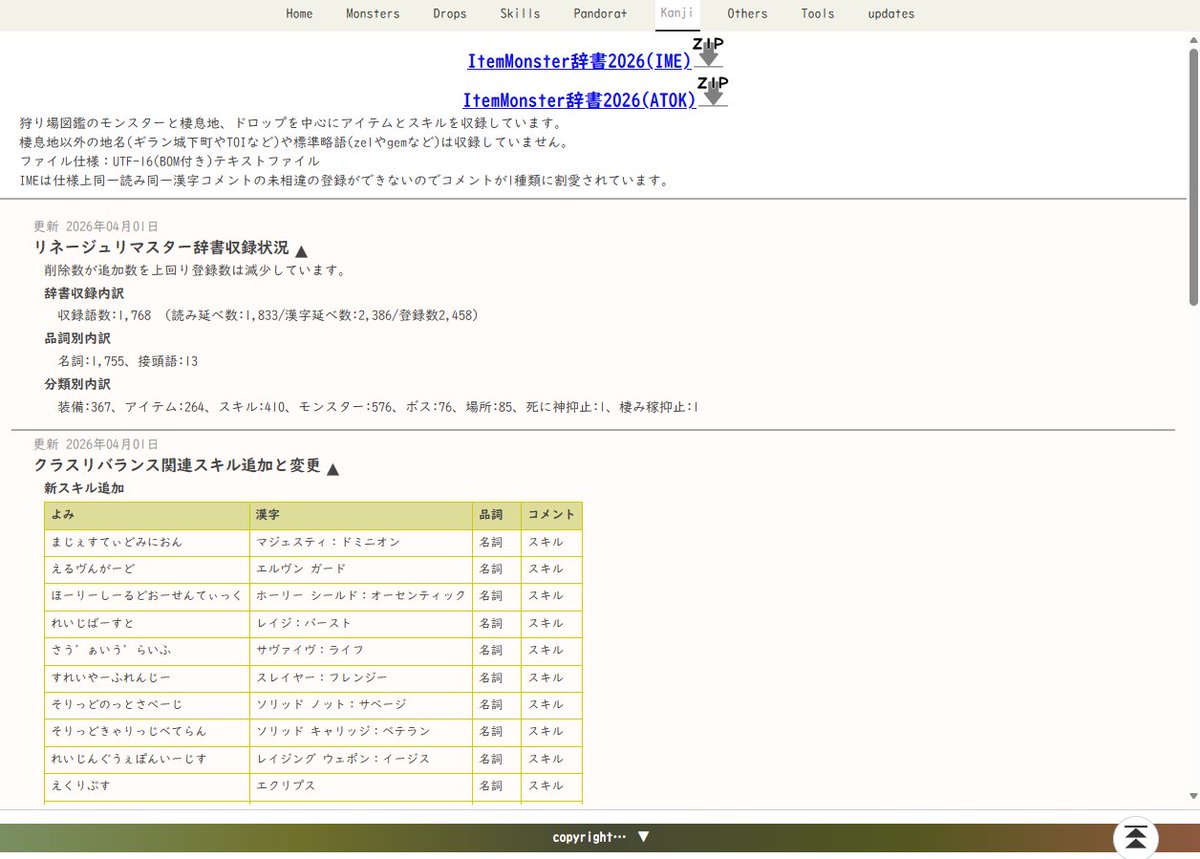
Task: Click the 品詞別内訳 subheading
Action: 77,339
